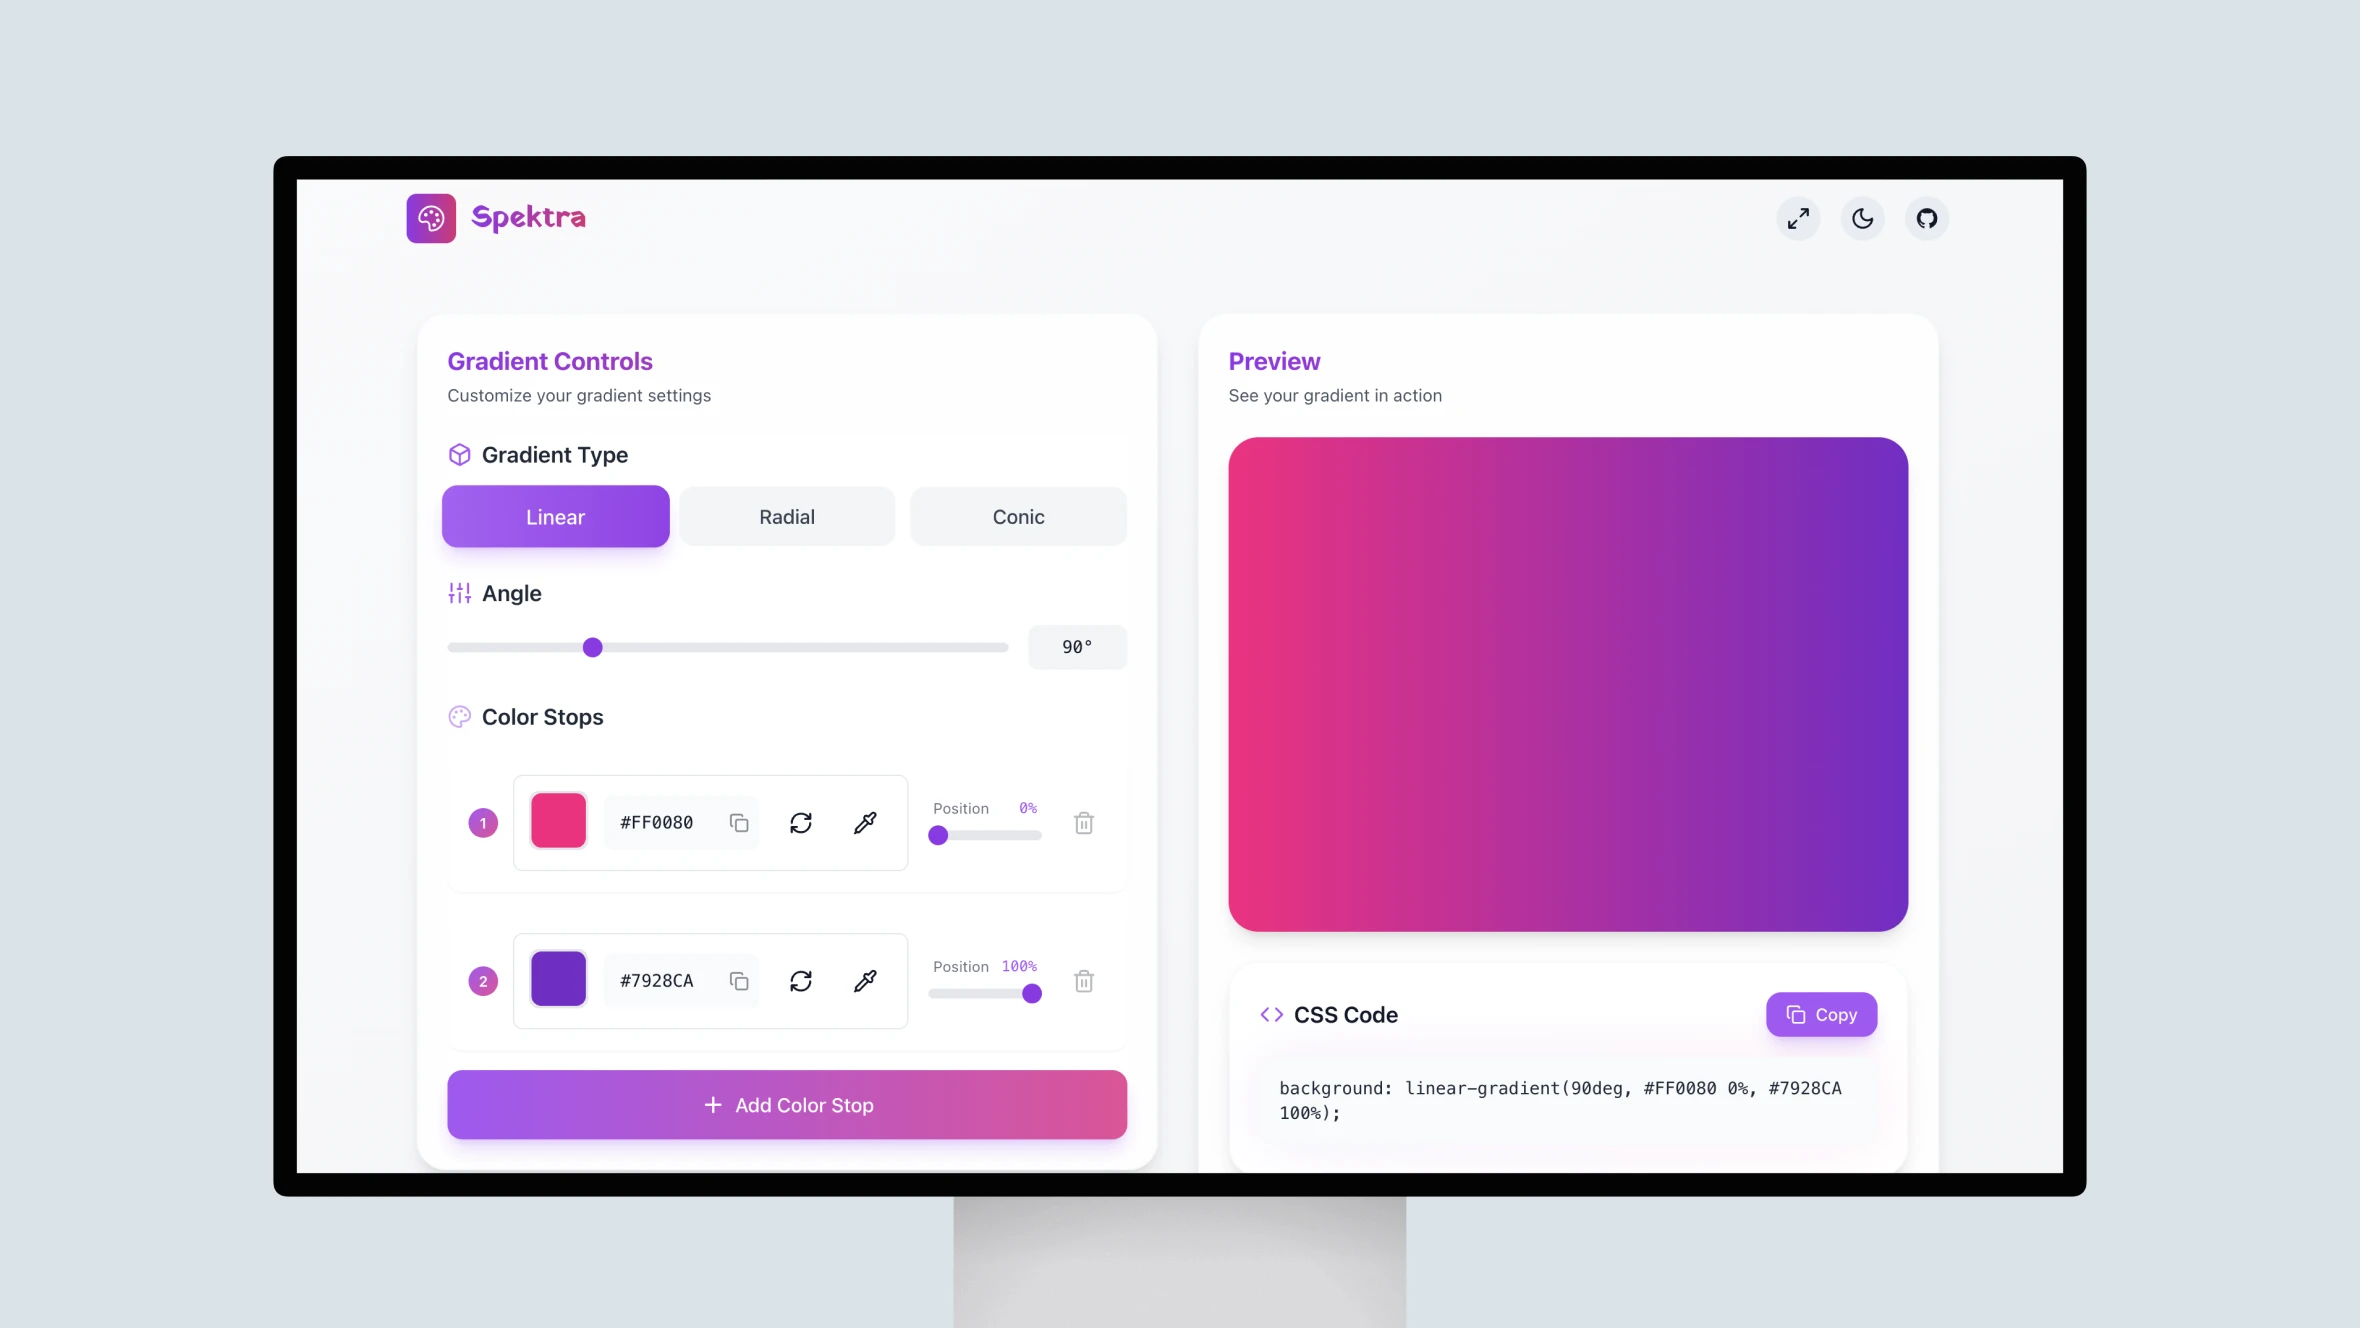The width and height of the screenshot is (2360, 1328).
Task: Drag the angle slider to change degrees
Action: tap(592, 647)
